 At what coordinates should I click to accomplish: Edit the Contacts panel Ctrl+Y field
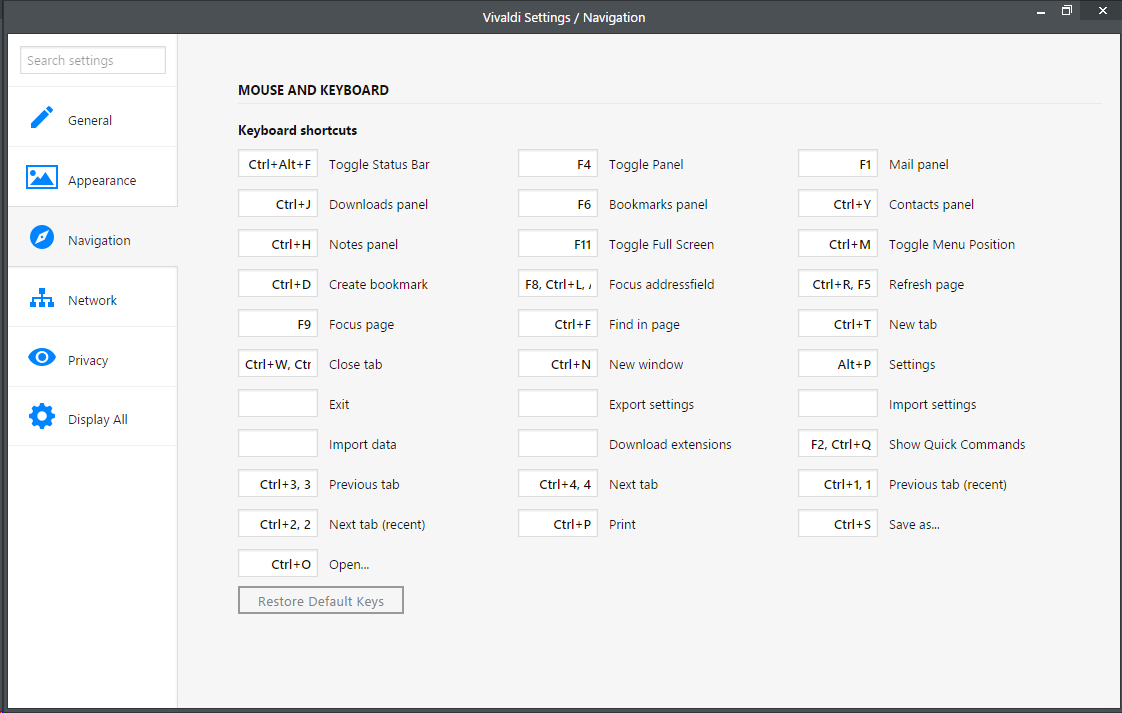click(838, 204)
